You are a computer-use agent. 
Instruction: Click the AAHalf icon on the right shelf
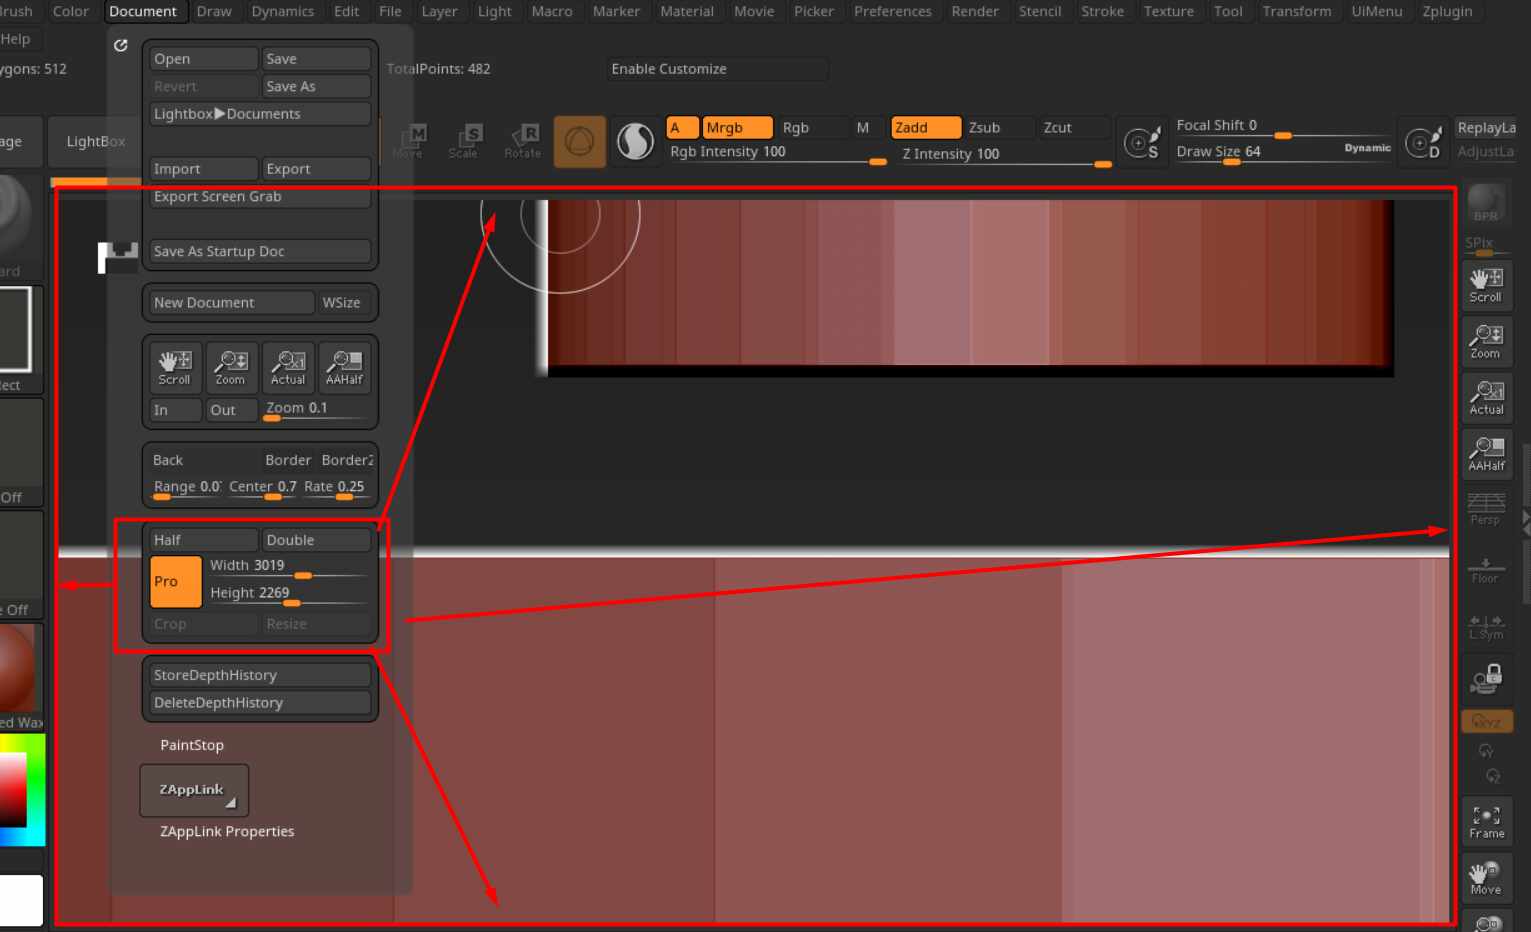coord(1486,453)
